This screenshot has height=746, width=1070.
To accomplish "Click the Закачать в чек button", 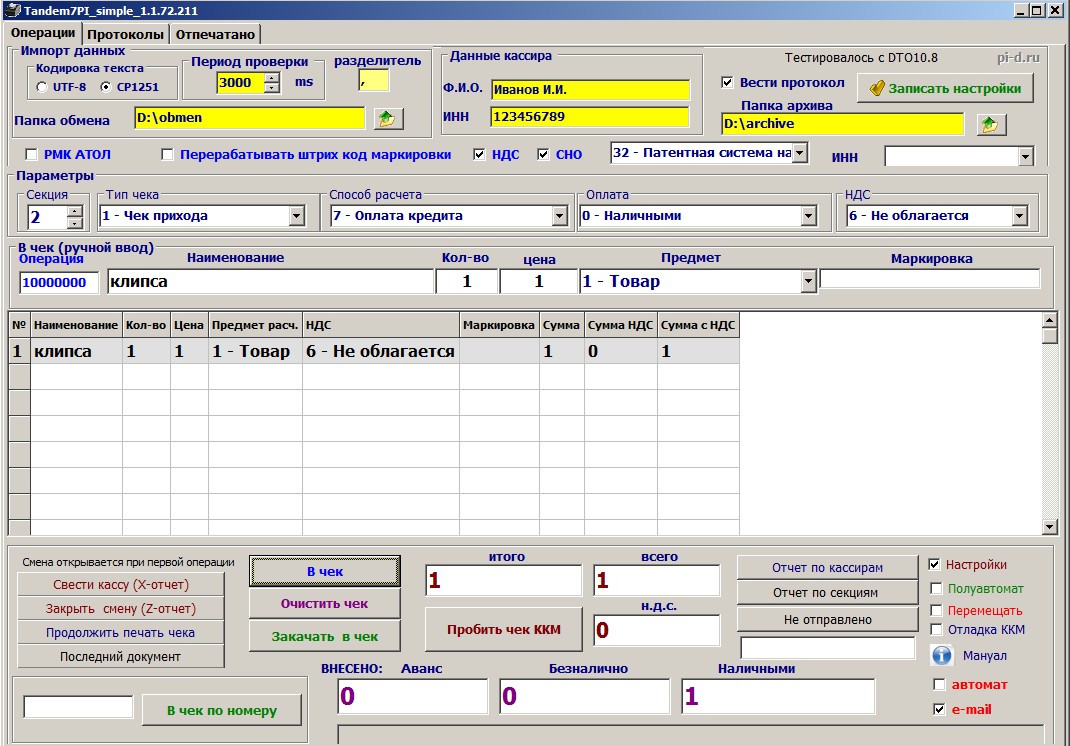I will point(325,636).
